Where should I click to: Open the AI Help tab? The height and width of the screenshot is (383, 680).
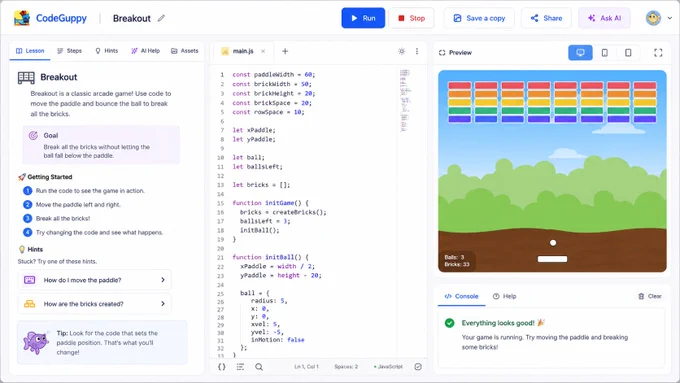click(145, 51)
